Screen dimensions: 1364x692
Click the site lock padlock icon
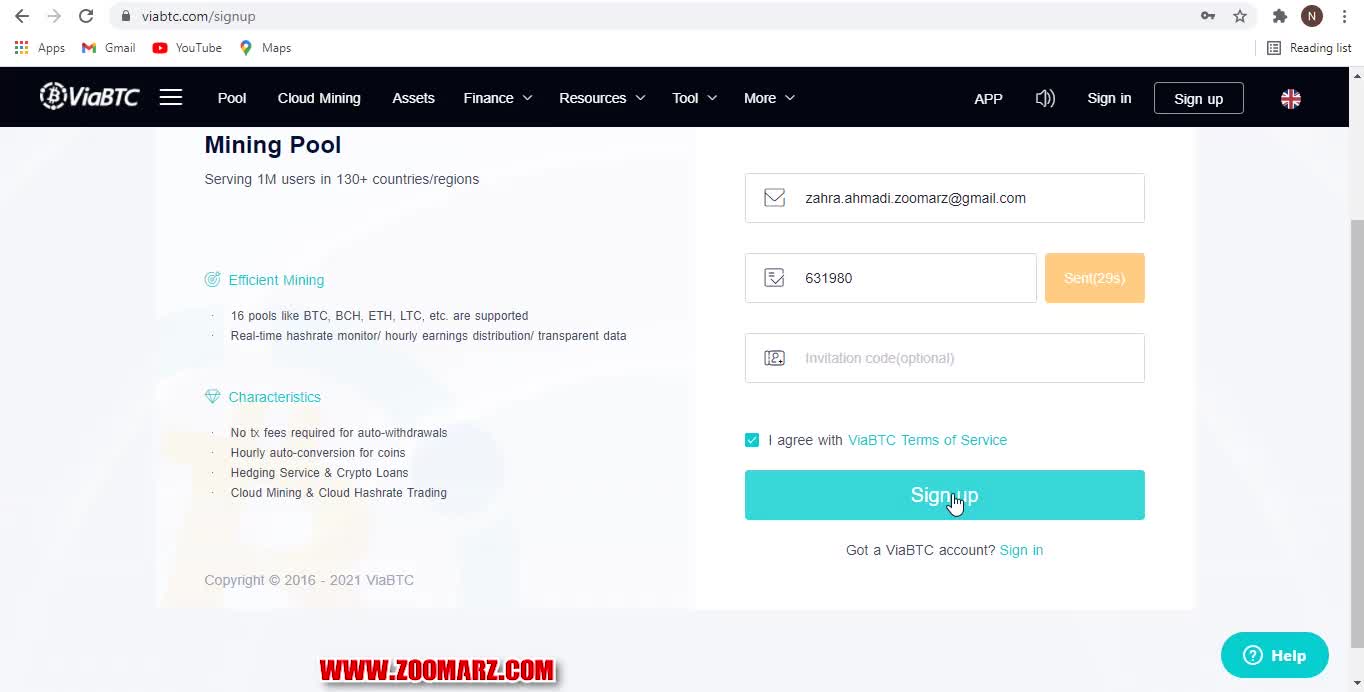coord(125,16)
